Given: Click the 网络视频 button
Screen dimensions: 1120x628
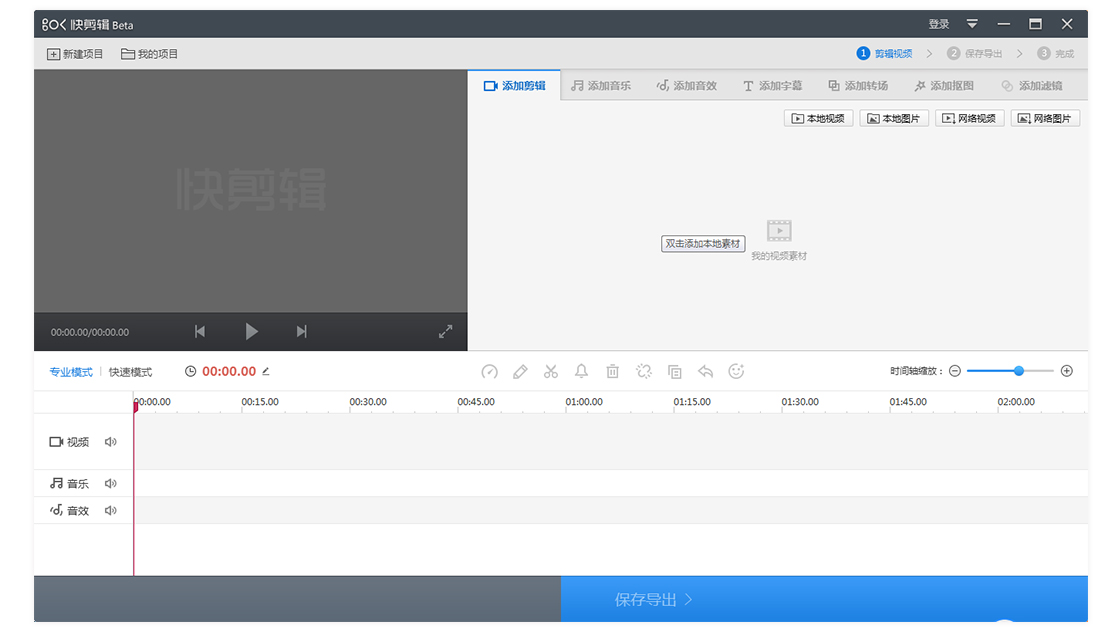Looking at the screenshot, I should pyautogui.click(x=970, y=119).
